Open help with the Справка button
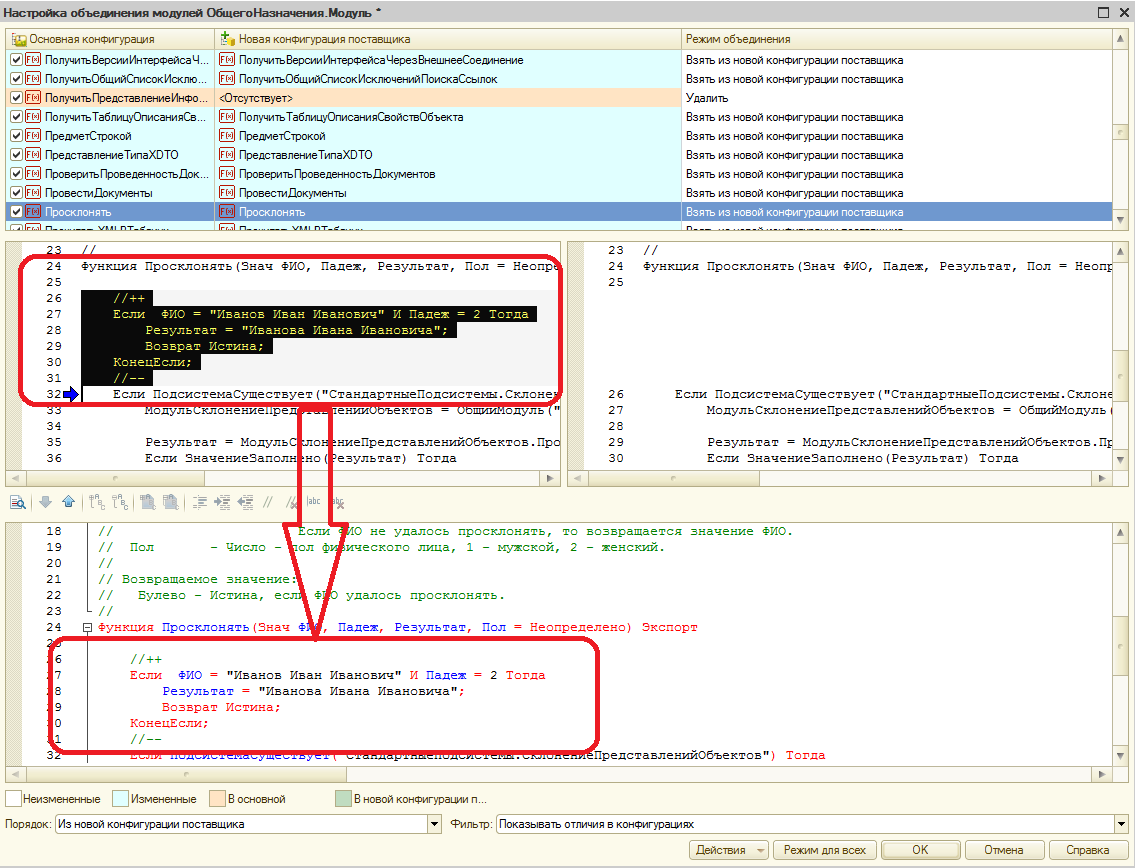 point(1087,850)
